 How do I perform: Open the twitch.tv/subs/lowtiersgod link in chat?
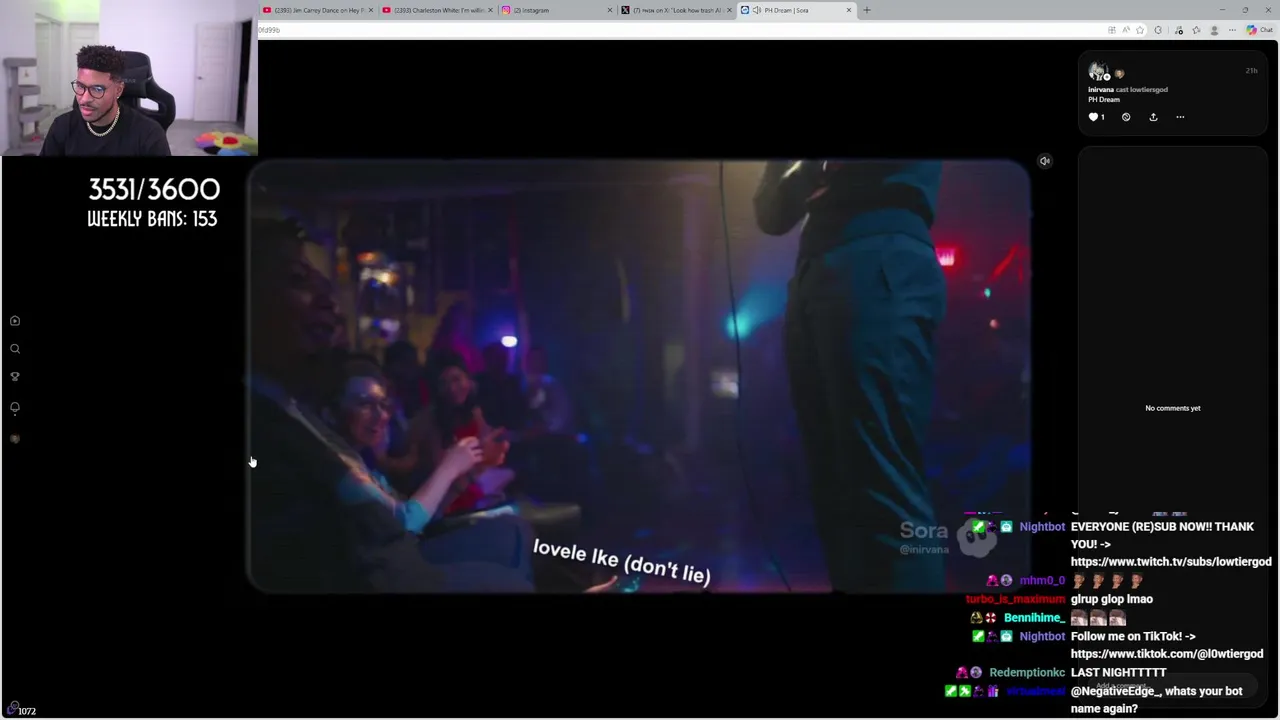click(1171, 562)
